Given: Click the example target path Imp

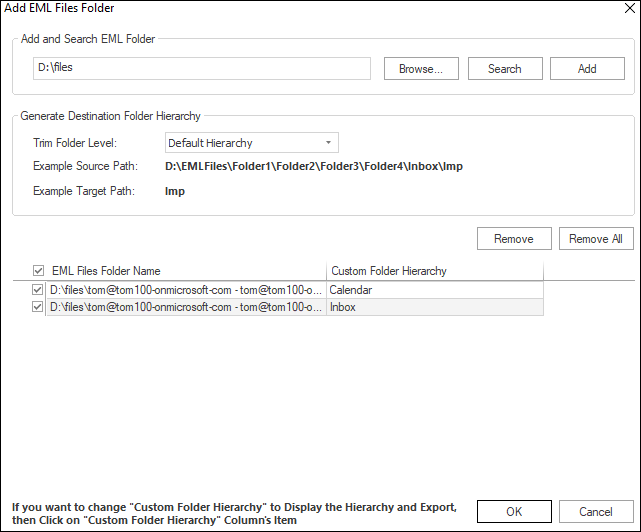Looking at the screenshot, I should pos(175,191).
